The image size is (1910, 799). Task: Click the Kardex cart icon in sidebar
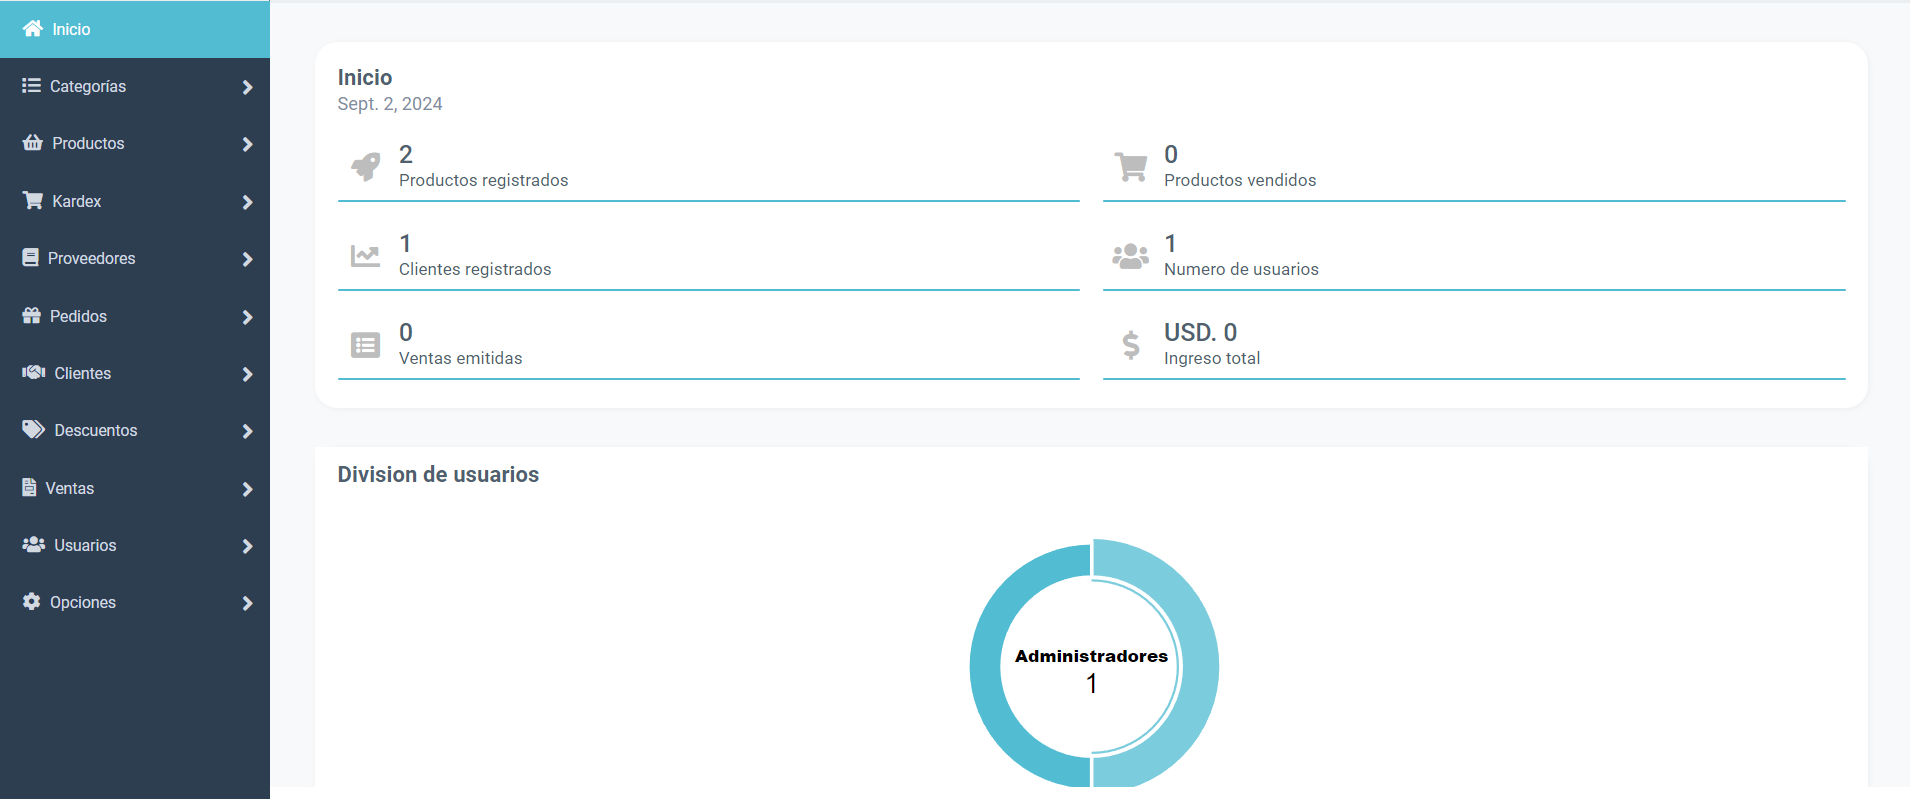click(33, 201)
